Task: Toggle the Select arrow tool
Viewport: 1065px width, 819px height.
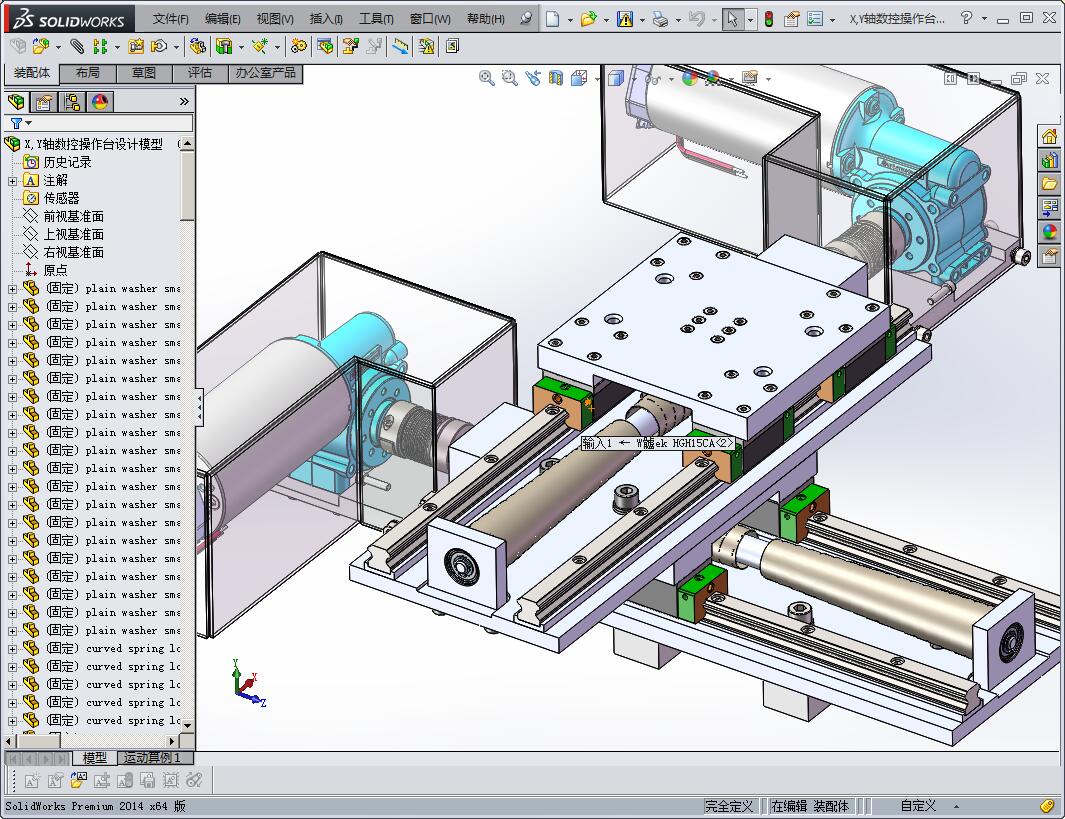Action: (x=732, y=19)
